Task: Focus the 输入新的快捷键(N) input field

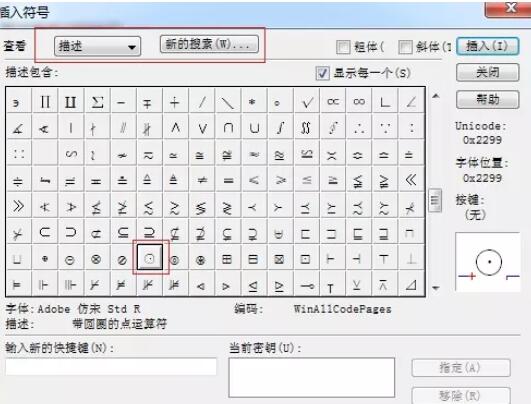Action: point(111,366)
